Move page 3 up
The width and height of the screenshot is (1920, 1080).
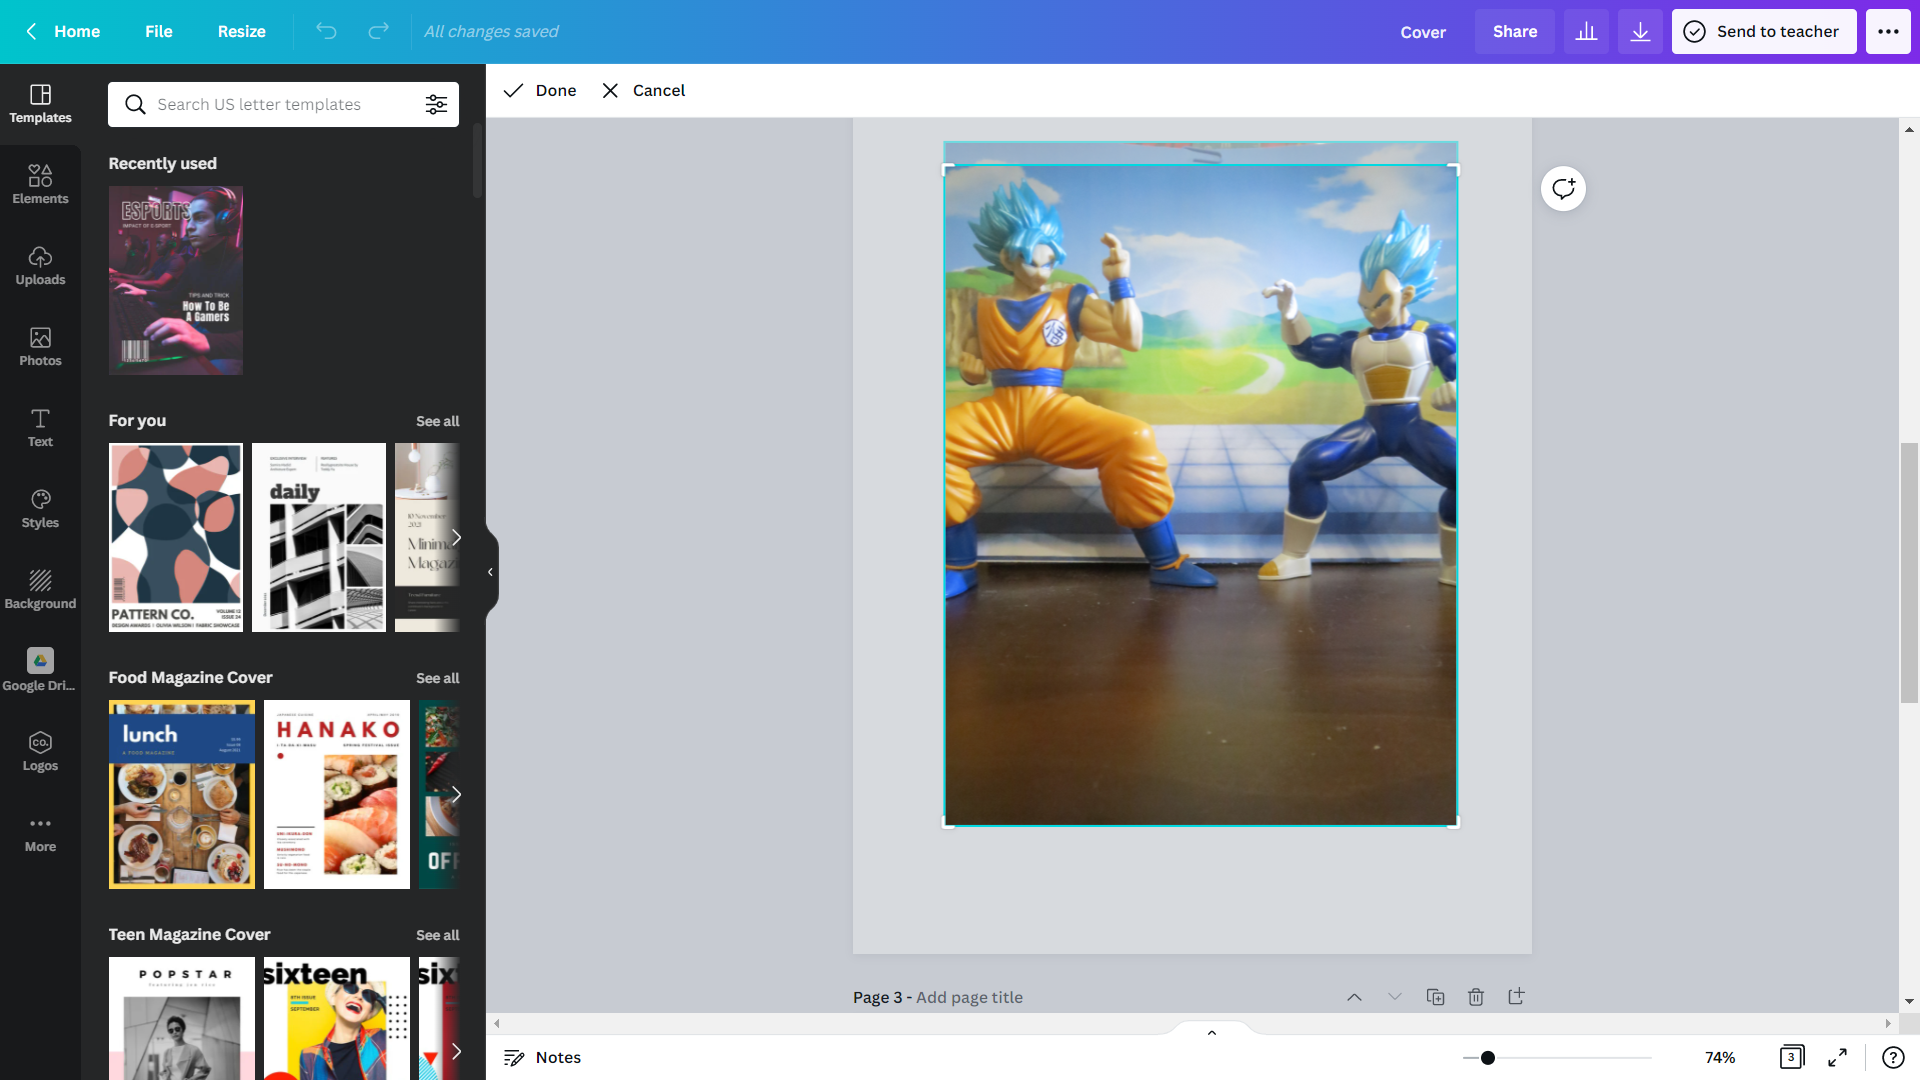(x=1354, y=997)
